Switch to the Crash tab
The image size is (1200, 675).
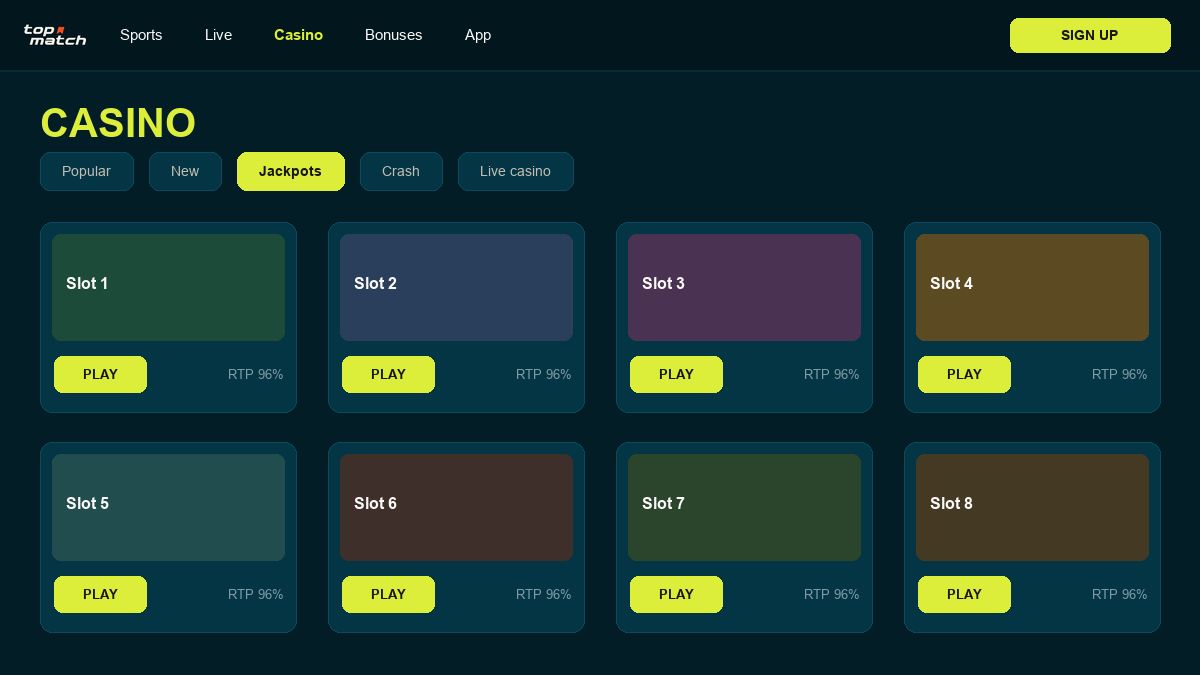tap(401, 171)
